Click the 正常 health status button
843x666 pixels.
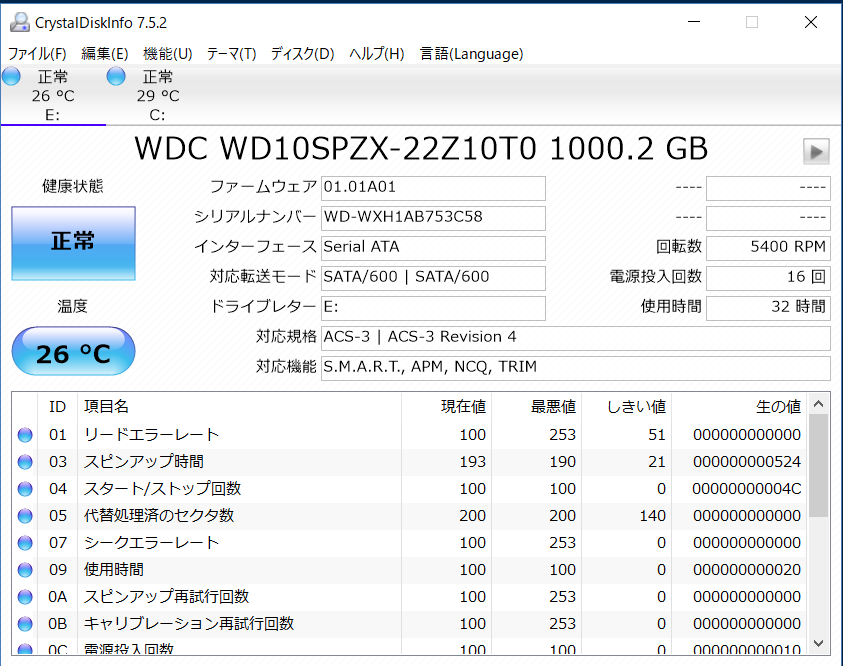[73, 243]
